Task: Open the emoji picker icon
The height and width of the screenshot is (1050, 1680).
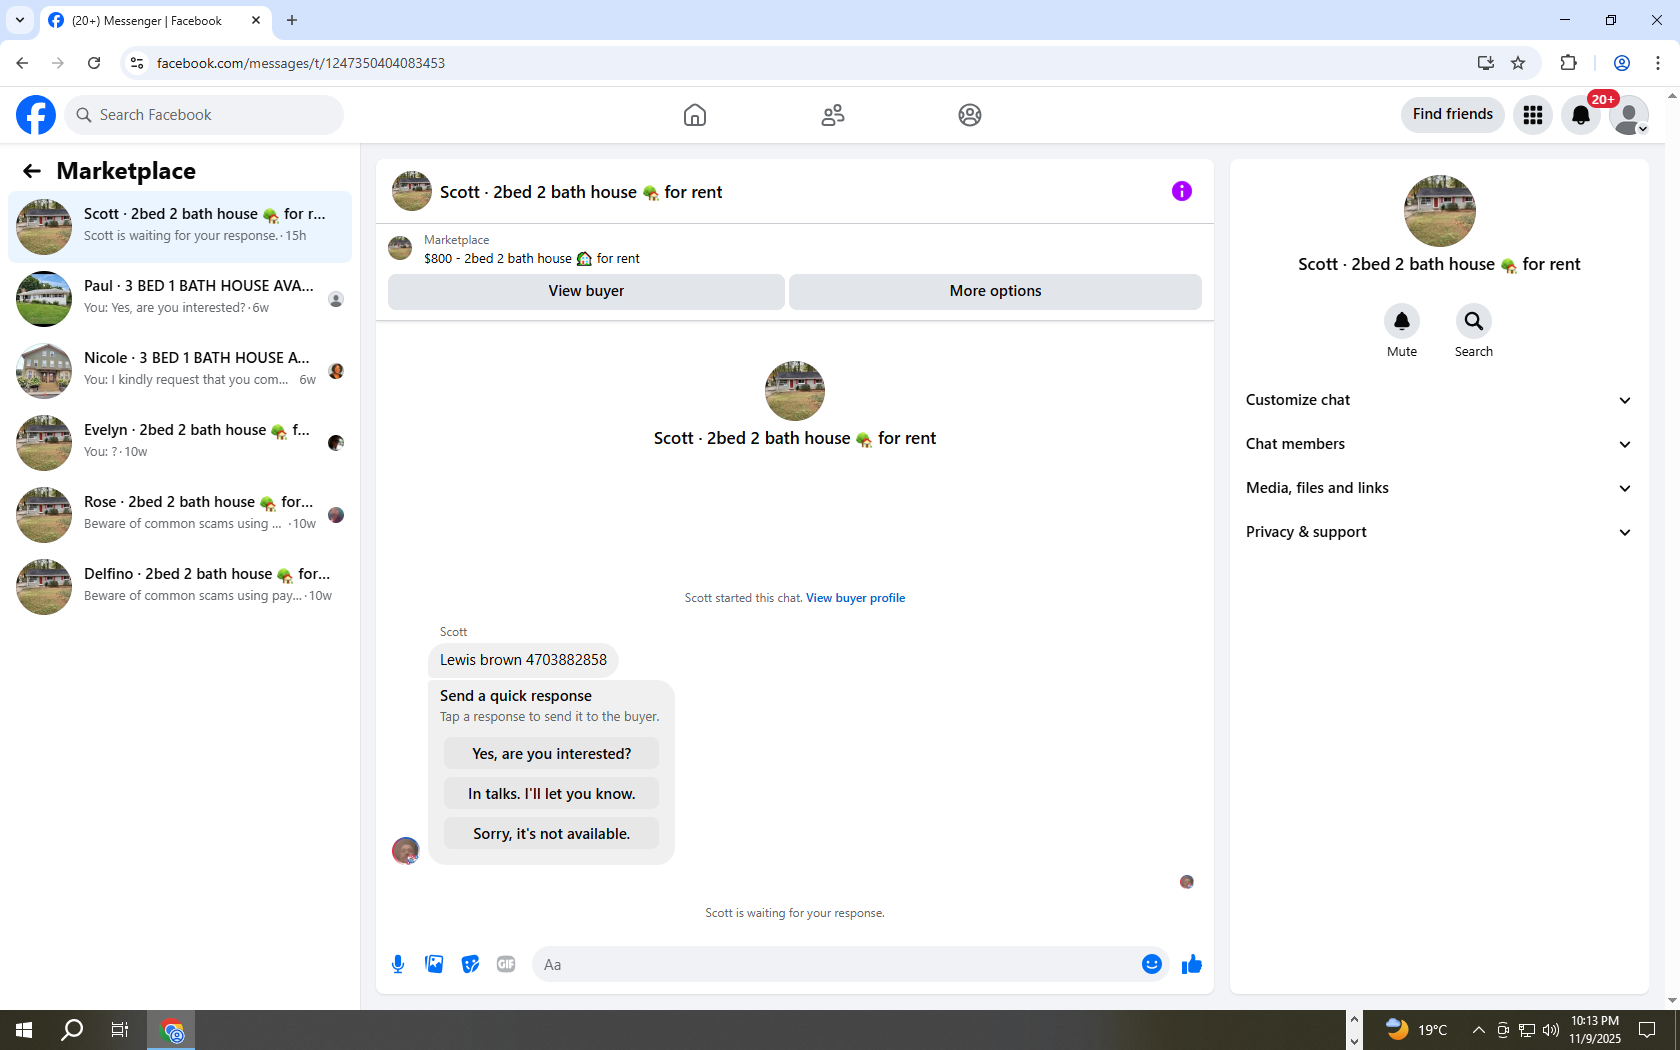Action: (x=1152, y=964)
